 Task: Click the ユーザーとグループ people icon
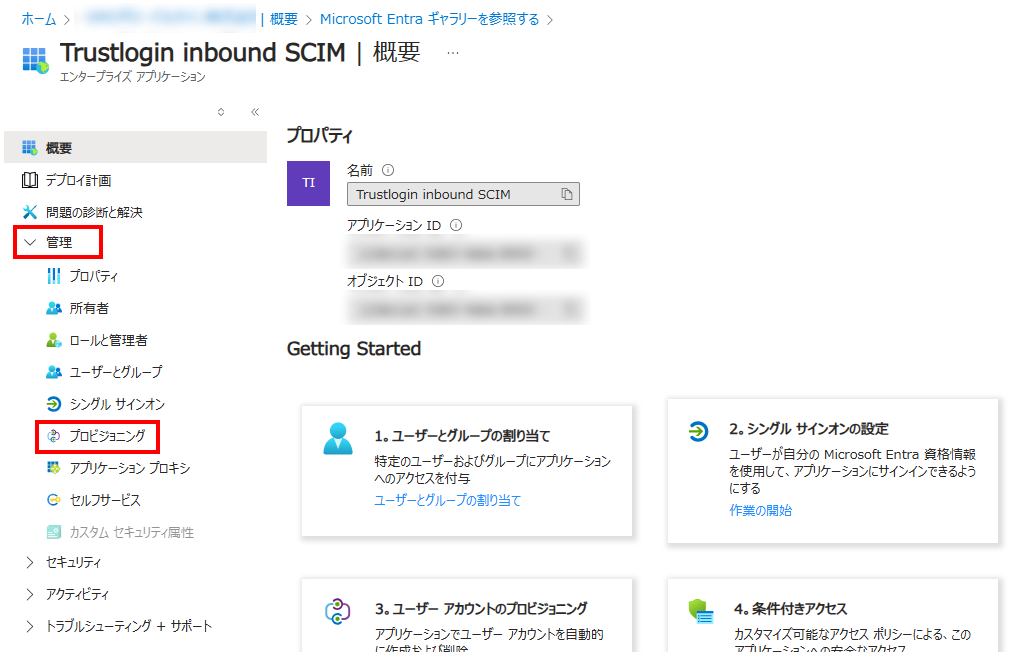click(54, 372)
